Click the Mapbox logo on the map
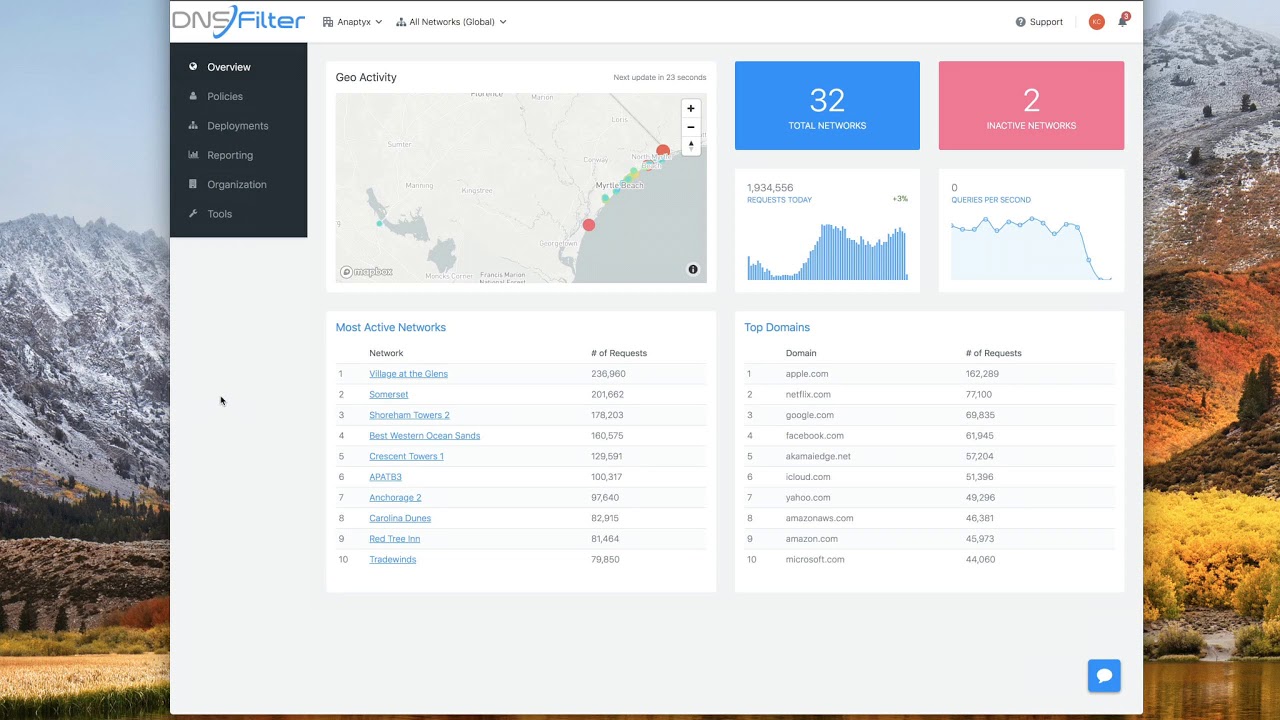Viewport: 1280px width, 720px height. (x=366, y=272)
